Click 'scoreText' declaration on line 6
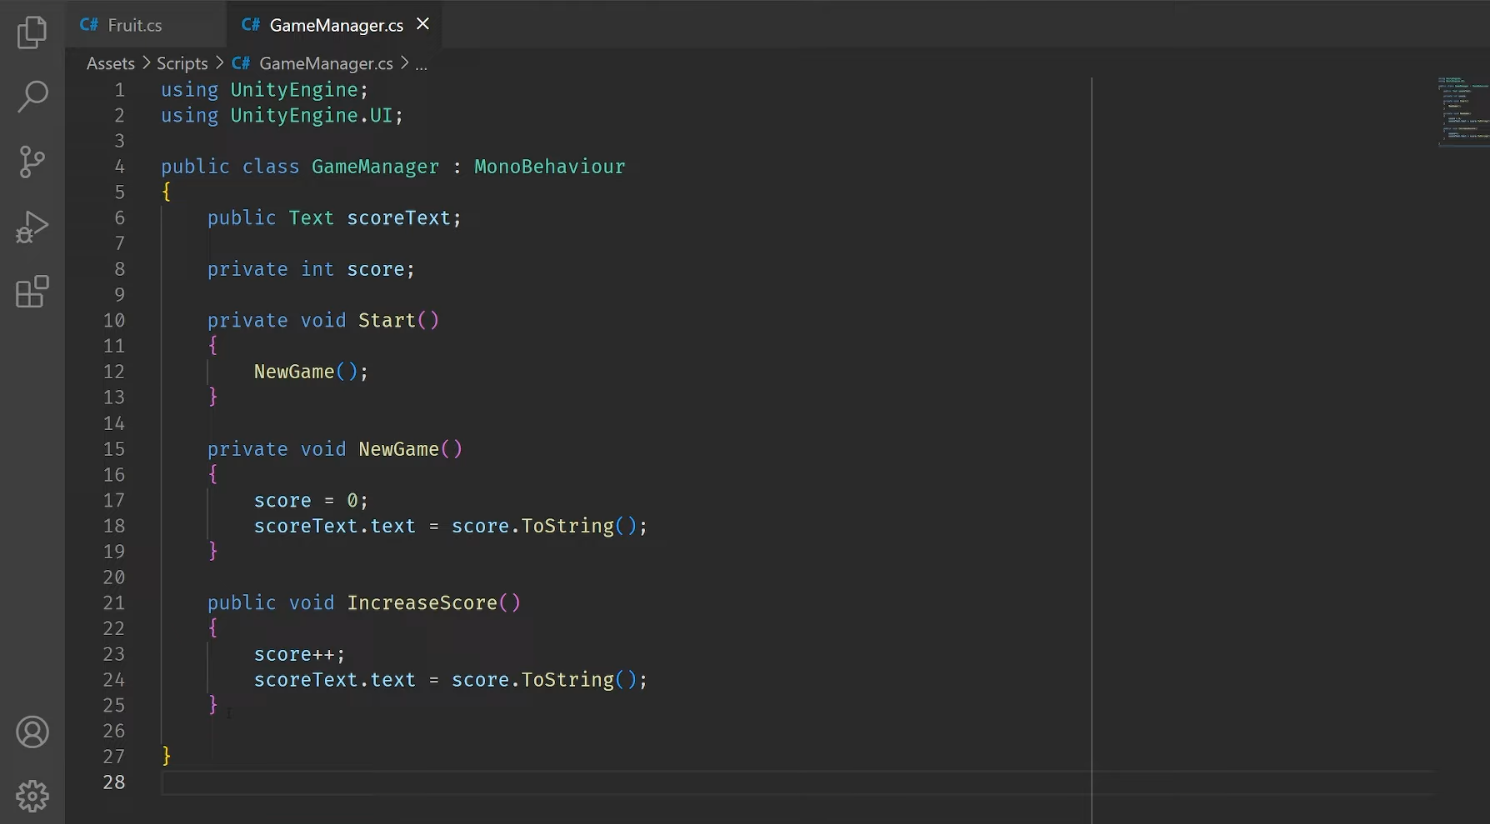Image resolution: width=1490 pixels, height=824 pixels. [x=398, y=218]
